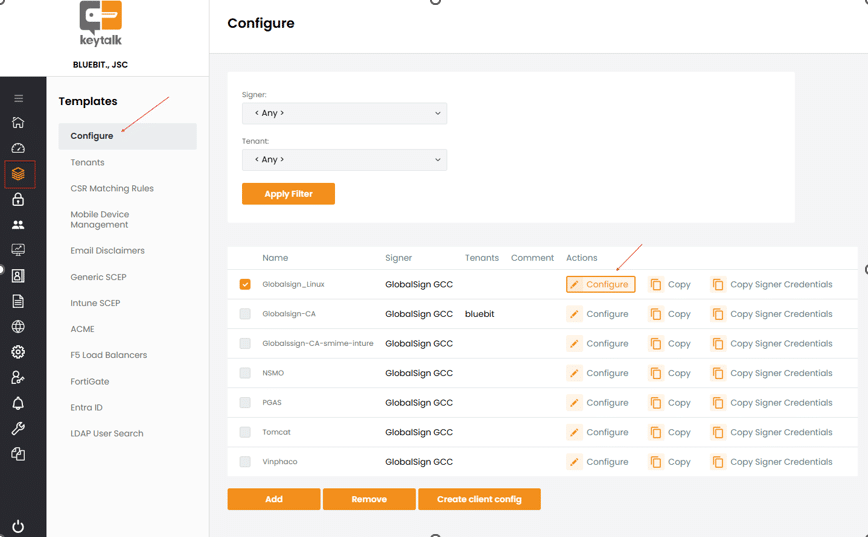Open Tenants in the Templates menu
Viewport: 868px width, 537px height.
pyautogui.click(x=87, y=162)
